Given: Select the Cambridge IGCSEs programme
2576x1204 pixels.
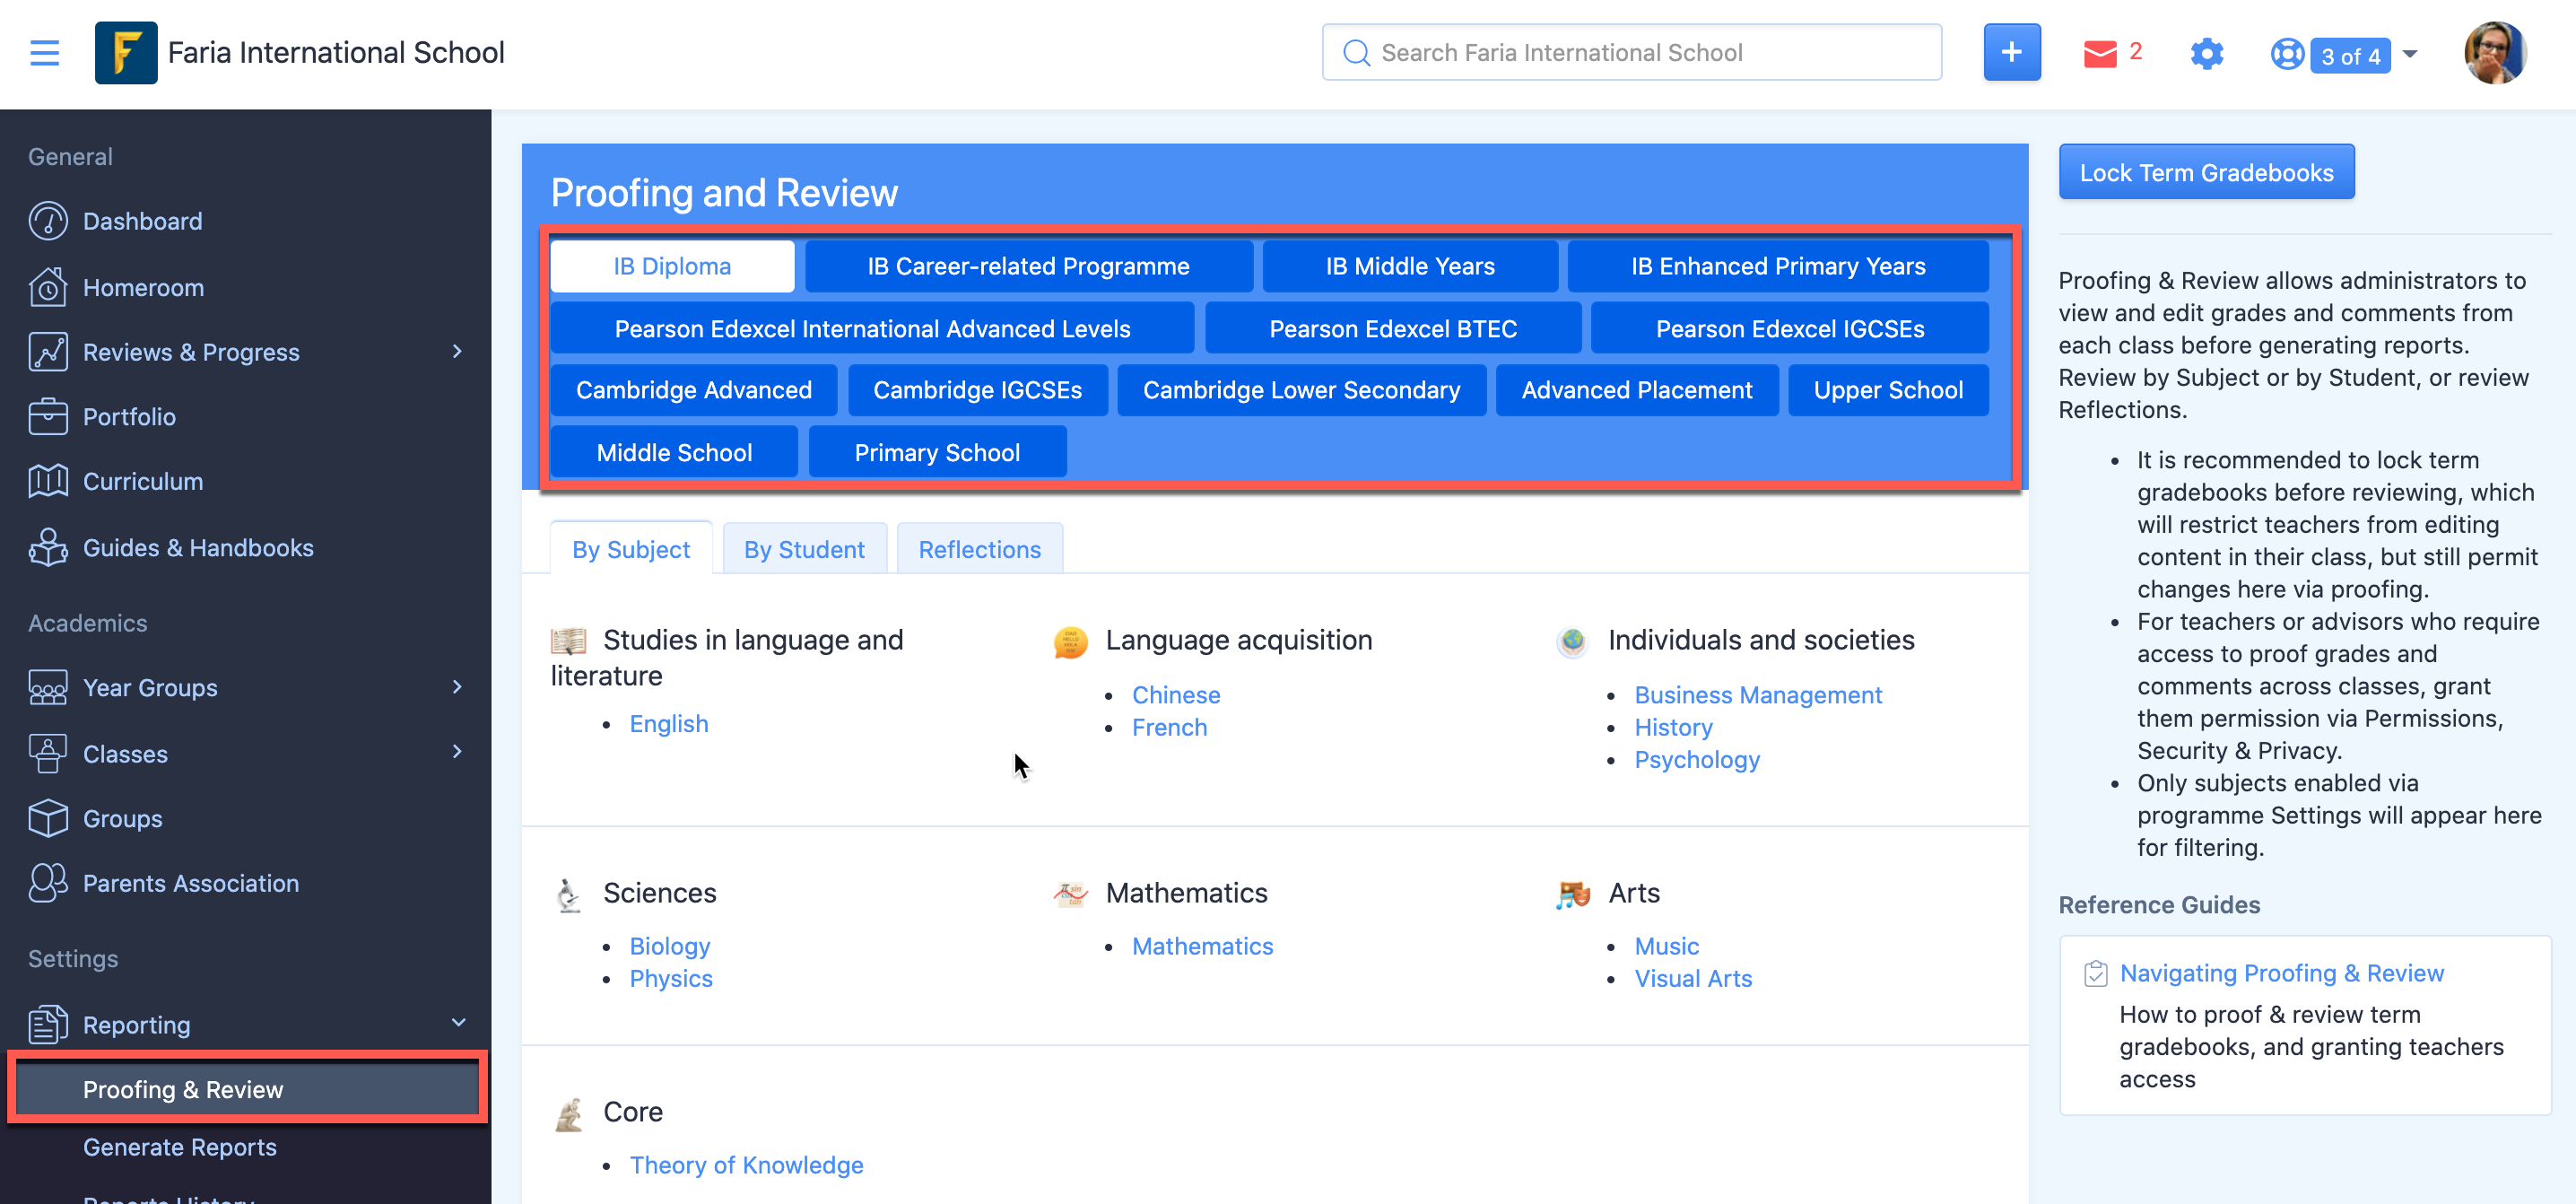Looking at the screenshot, I should [x=977, y=390].
